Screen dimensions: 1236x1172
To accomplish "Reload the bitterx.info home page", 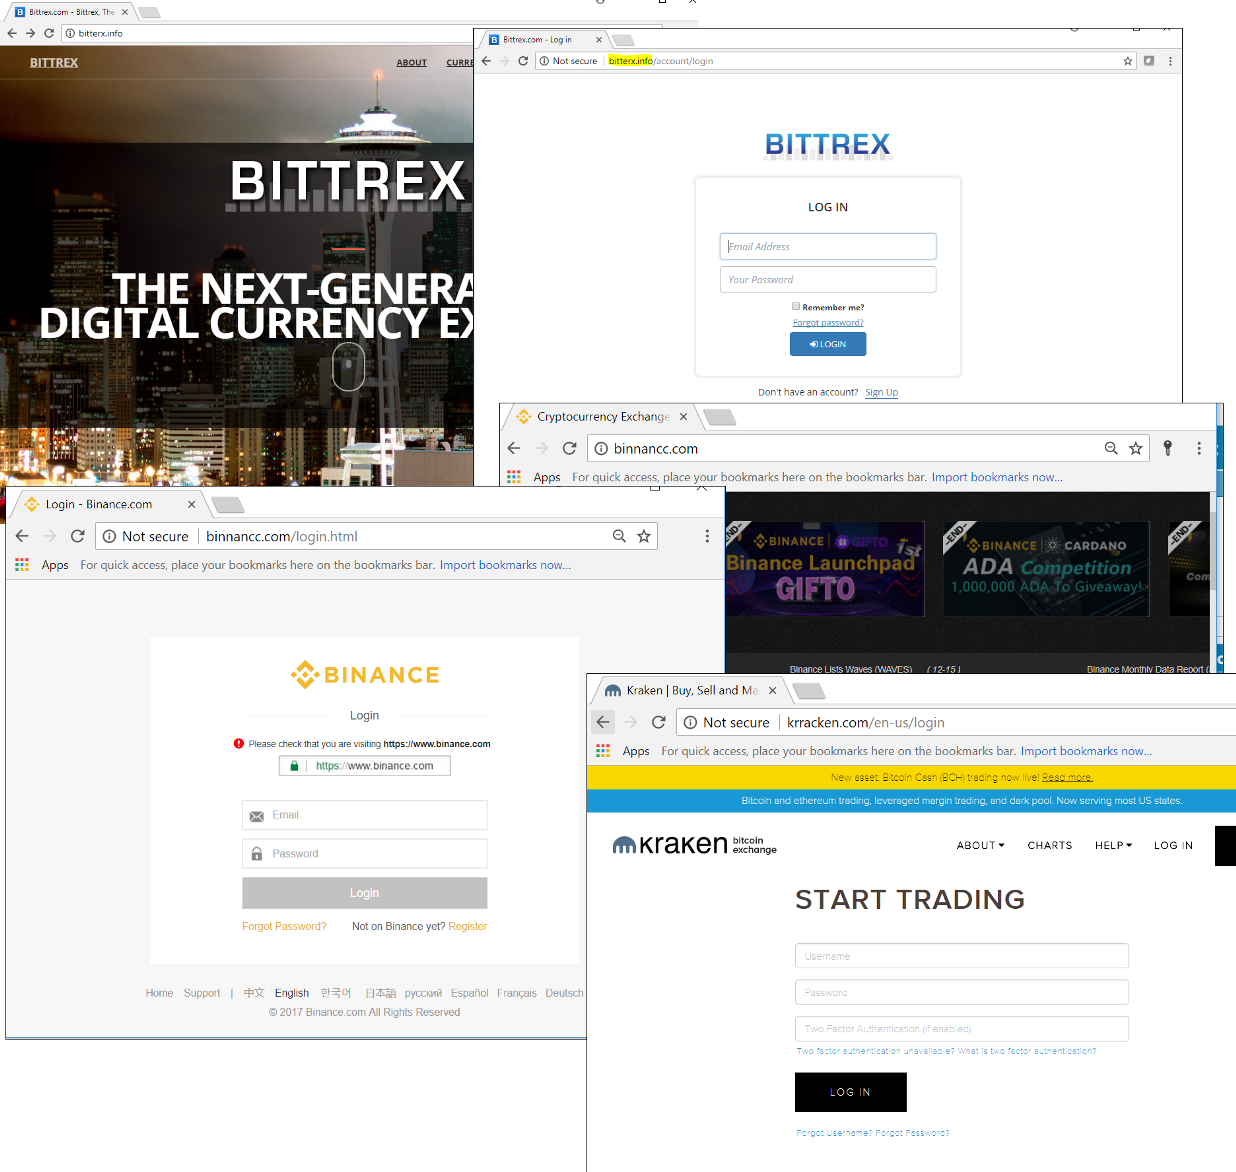I will tap(49, 33).
